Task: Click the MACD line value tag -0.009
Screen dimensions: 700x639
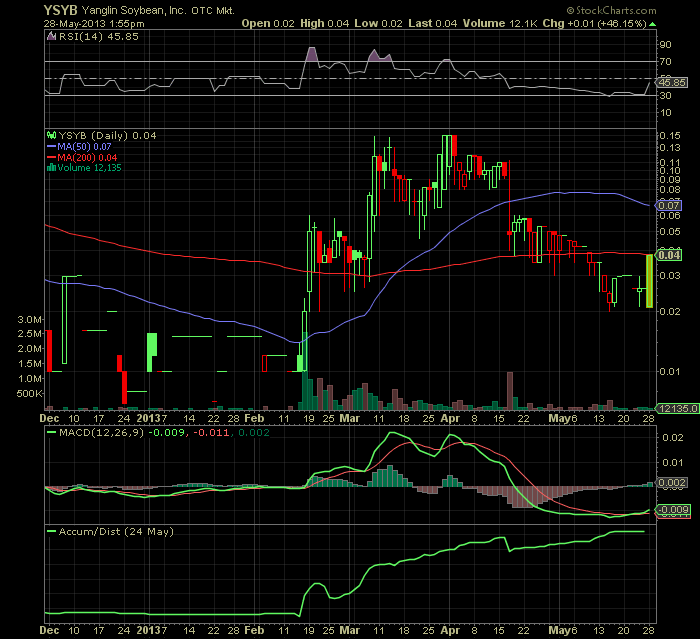Action: click(673, 510)
